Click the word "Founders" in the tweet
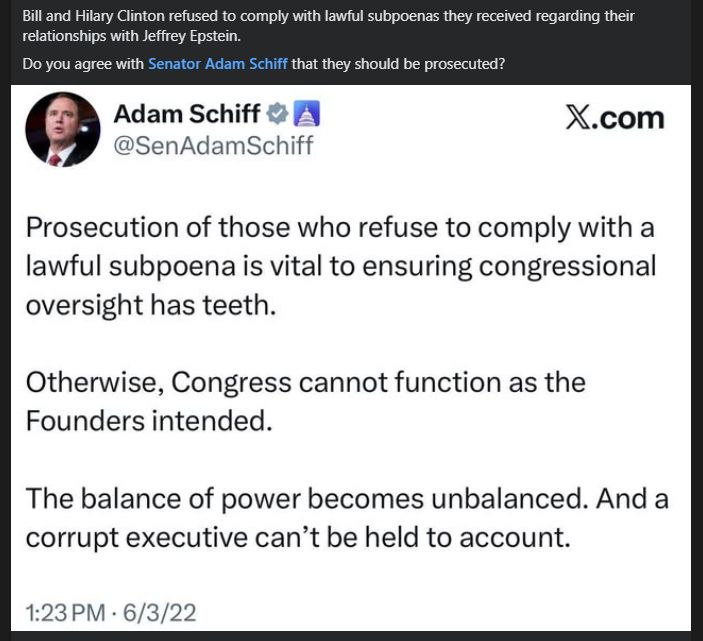The width and height of the screenshot is (703, 641). (x=85, y=421)
